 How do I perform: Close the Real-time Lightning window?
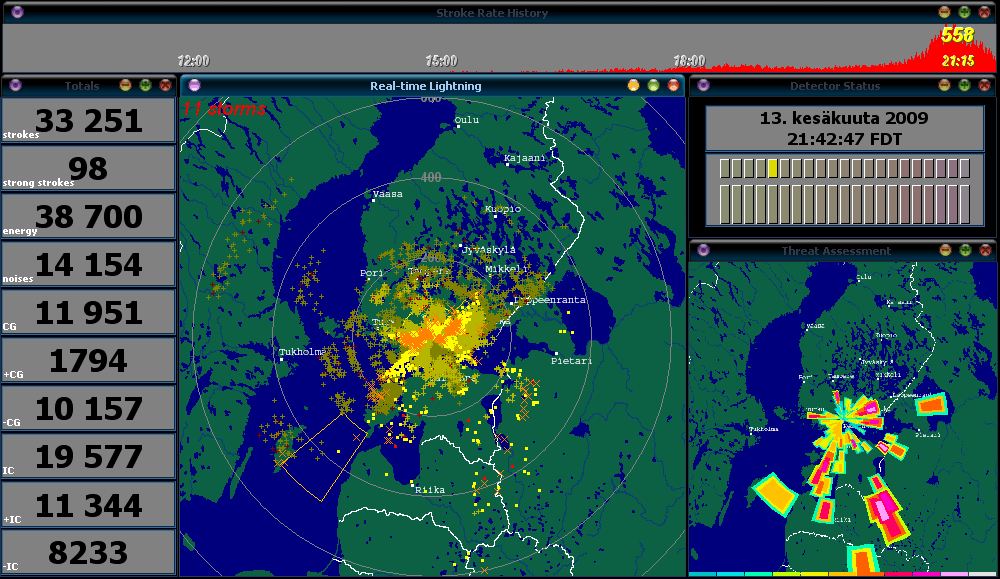[x=673, y=85]
